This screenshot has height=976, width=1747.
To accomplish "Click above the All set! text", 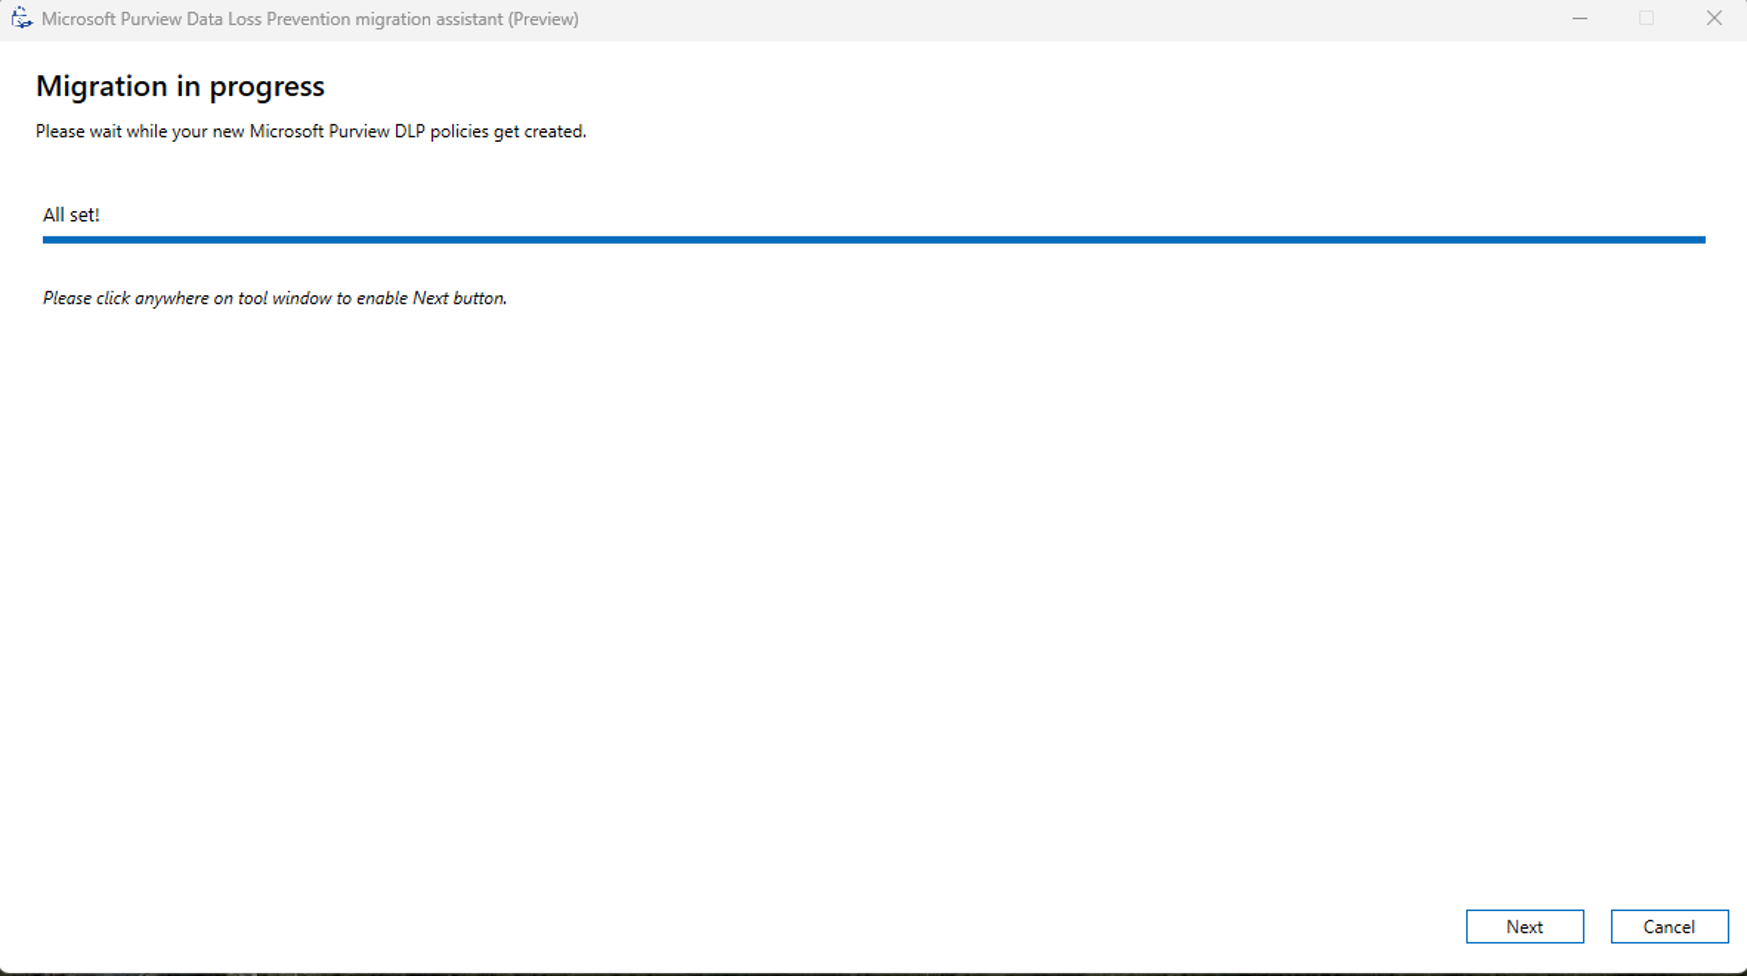I will coord(71,180).
